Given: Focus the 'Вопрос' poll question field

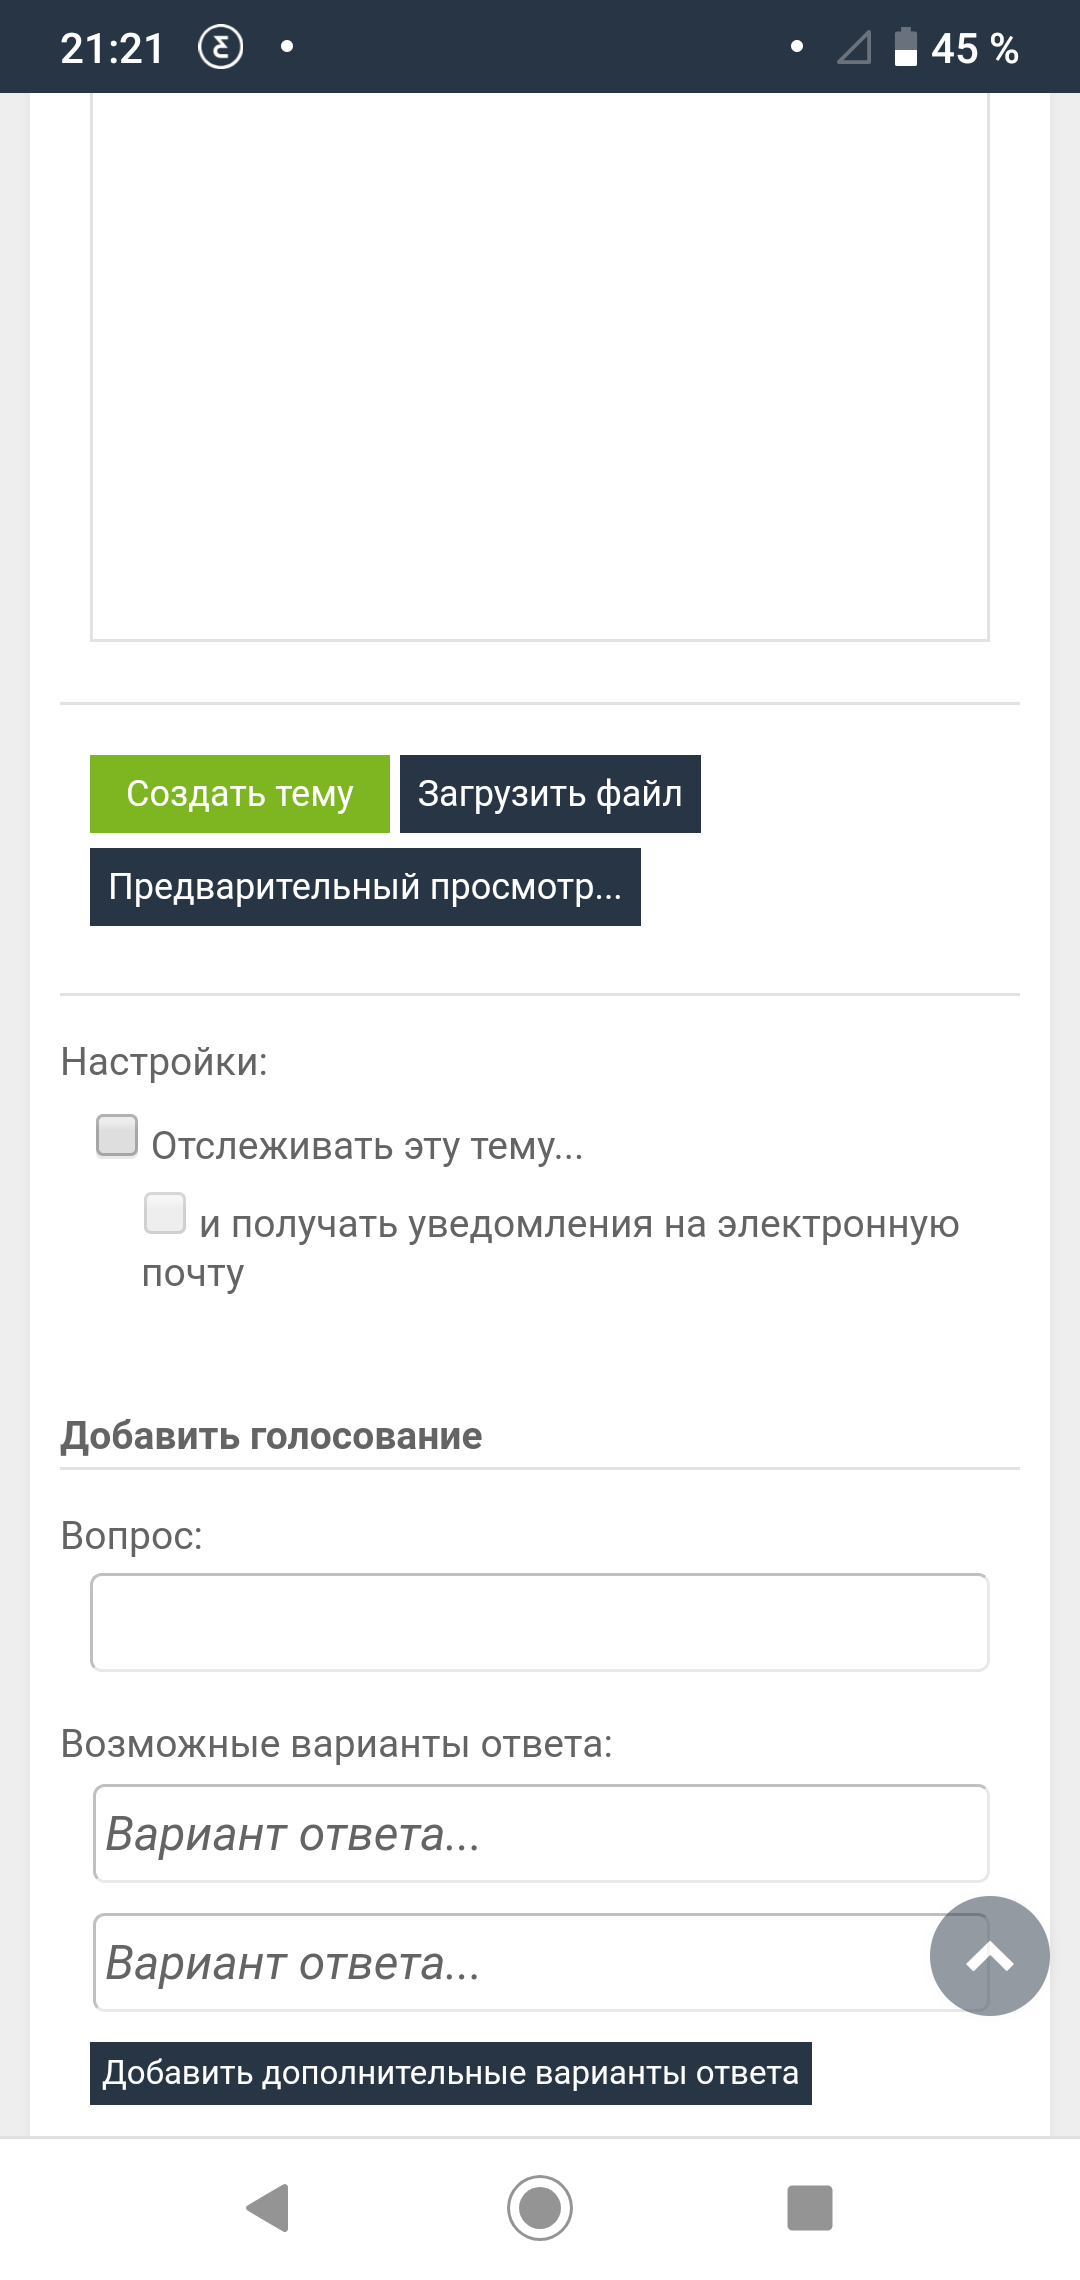Looking at the screenshot, I should click(540, 1622).
